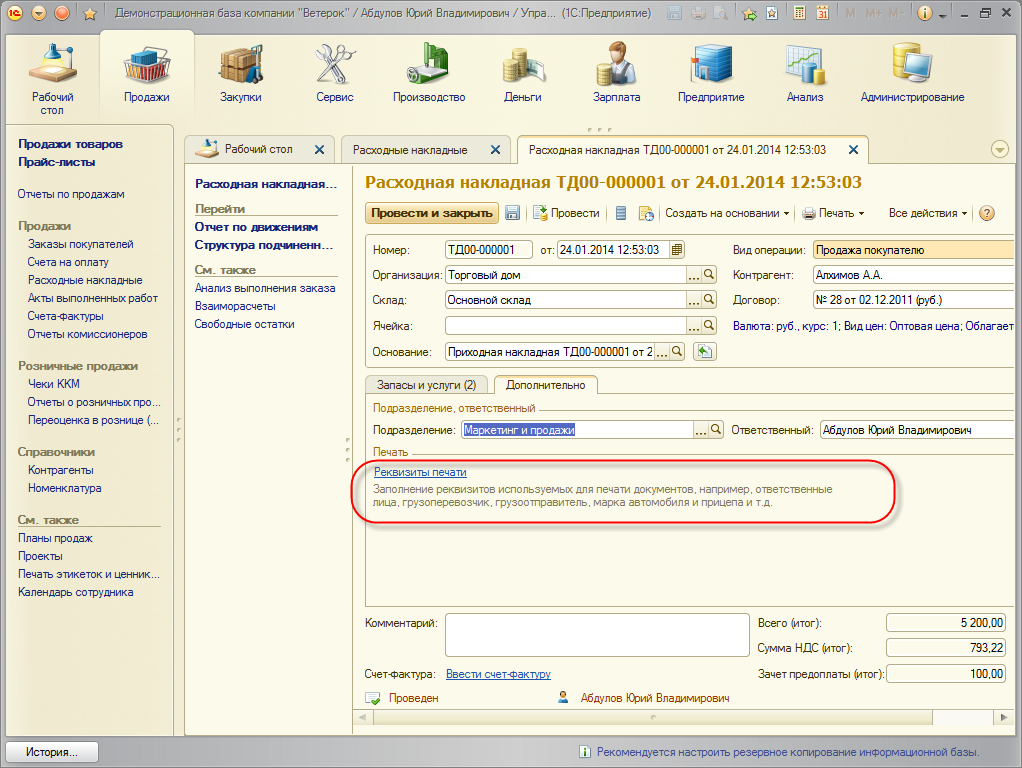Save the document with the diskette icon
The height and width of the screenshot is (768, 1022).
click(x=513, y=213)
